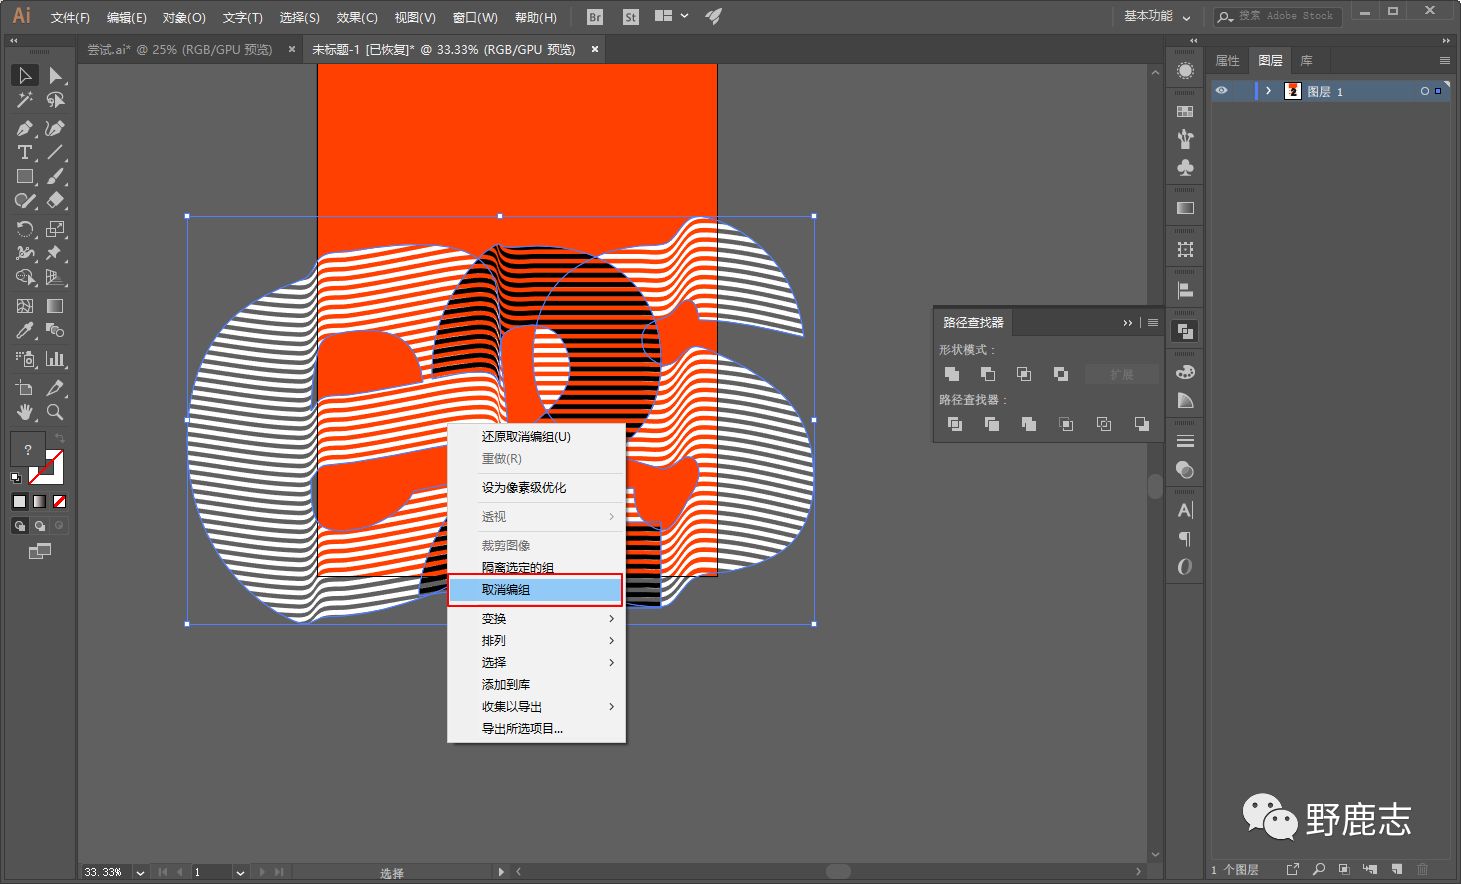The width and height of the screenshot is (1461, 884).
Task: Switch to the 尝试.ai document tab
Action: coord(180,49)
